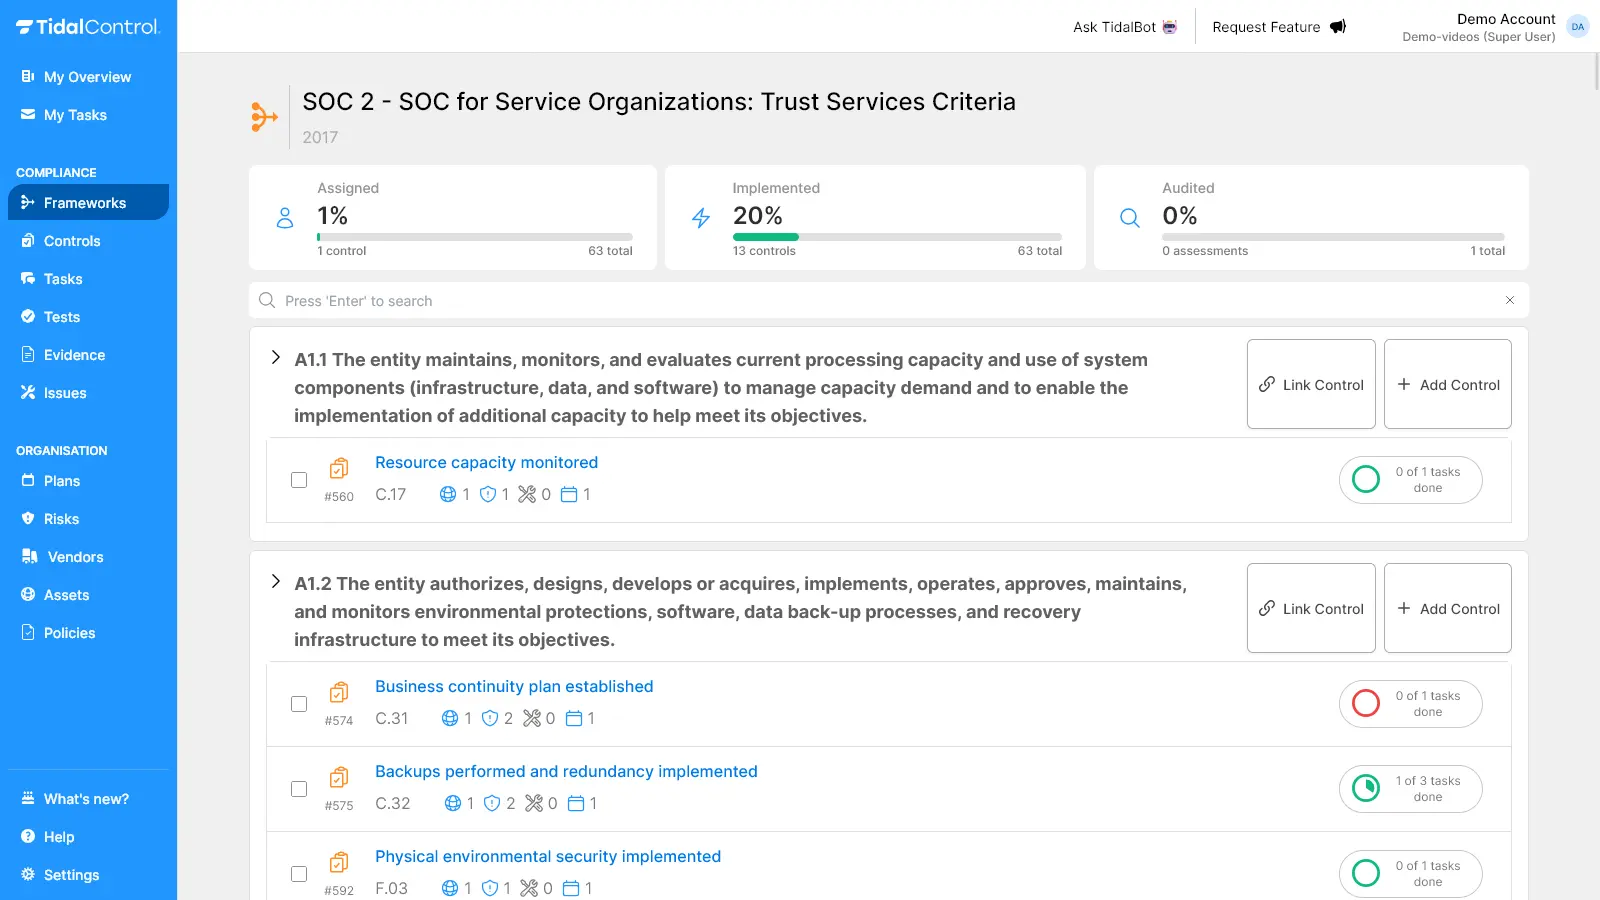
Task: Collapse the A1.2 criteria chevron
Action: [x=276, y=582]
